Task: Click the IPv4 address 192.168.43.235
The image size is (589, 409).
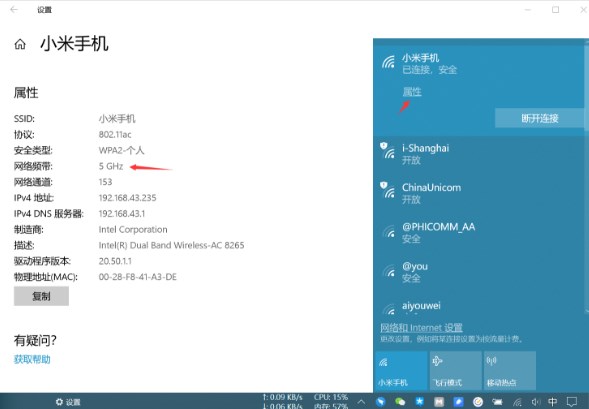Action: point(127,198)
